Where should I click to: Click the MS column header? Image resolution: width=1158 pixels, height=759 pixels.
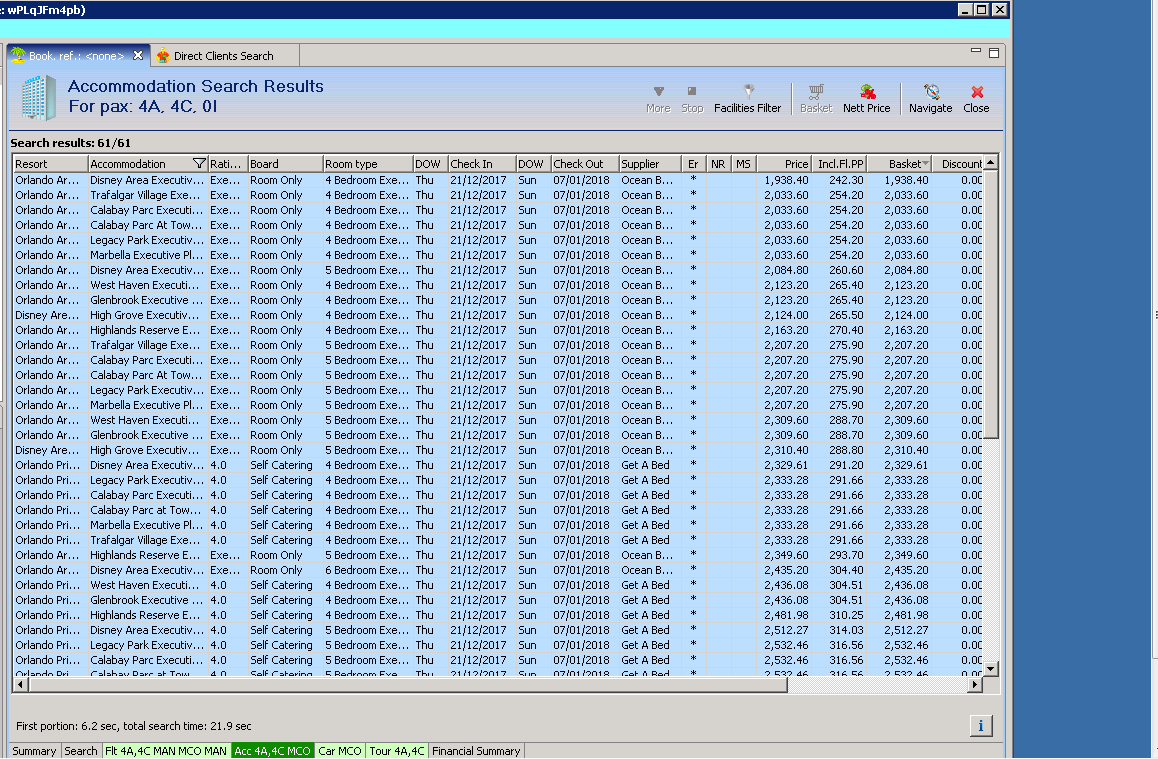[743, 164]
